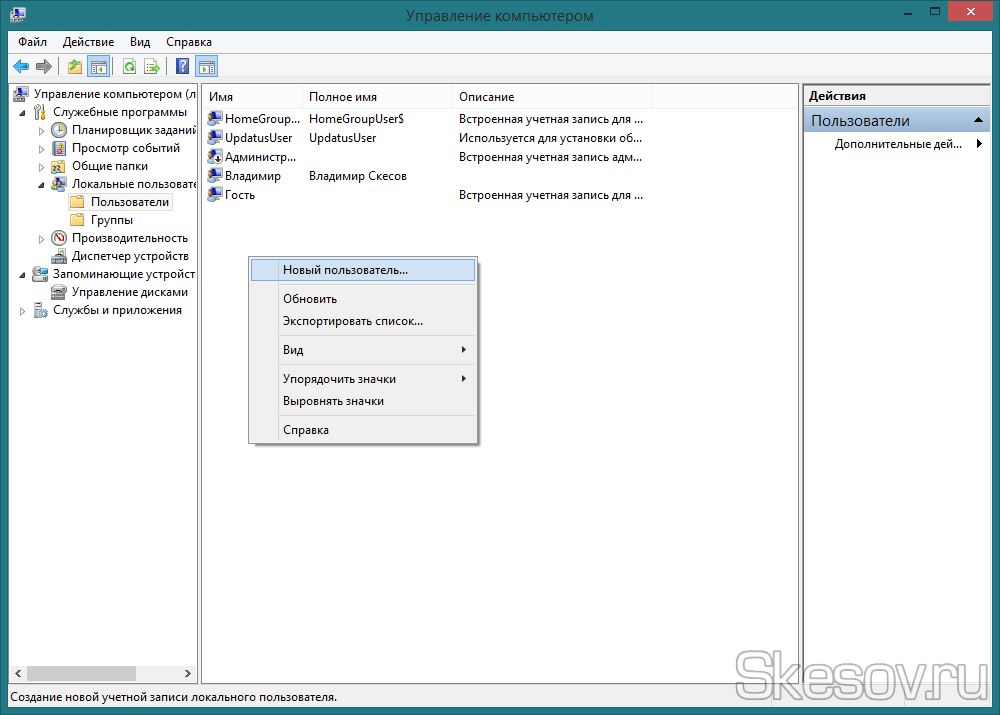Click the tree pane horizontal scrollbar right arrow
The height and width of the screenshot is (715, 1000).
coord(188,674)
